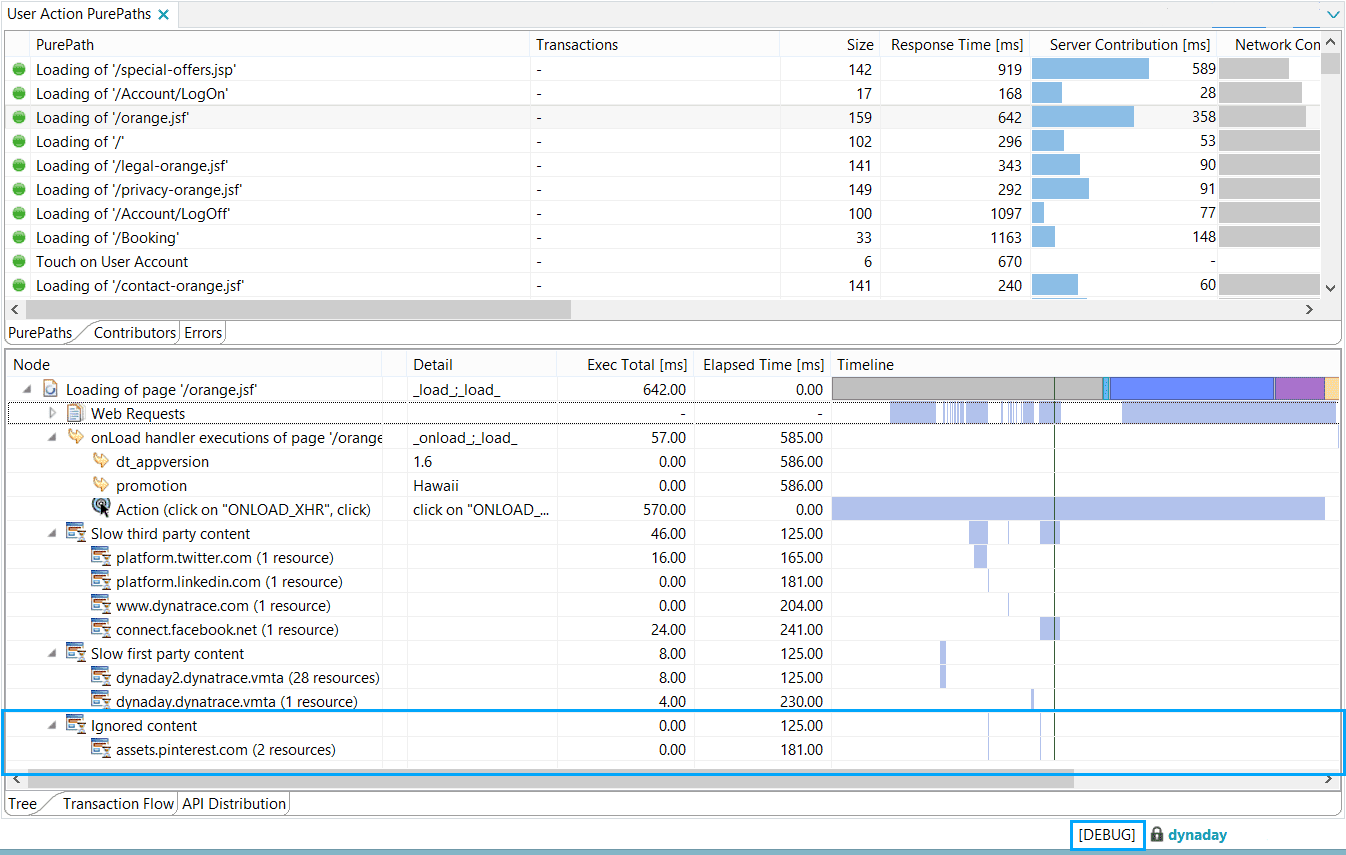Viewport: 1346px width, 855px height.
Task: Click green status icon of '/Booking' row
Action: pos(18,238)
